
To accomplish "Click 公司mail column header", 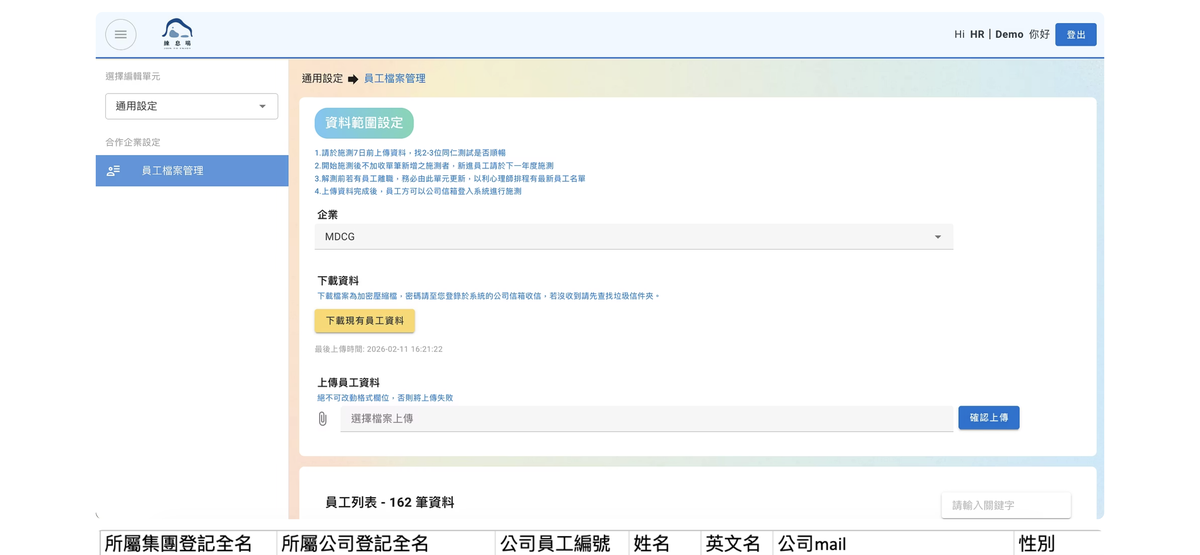I will tap(812, 544).
